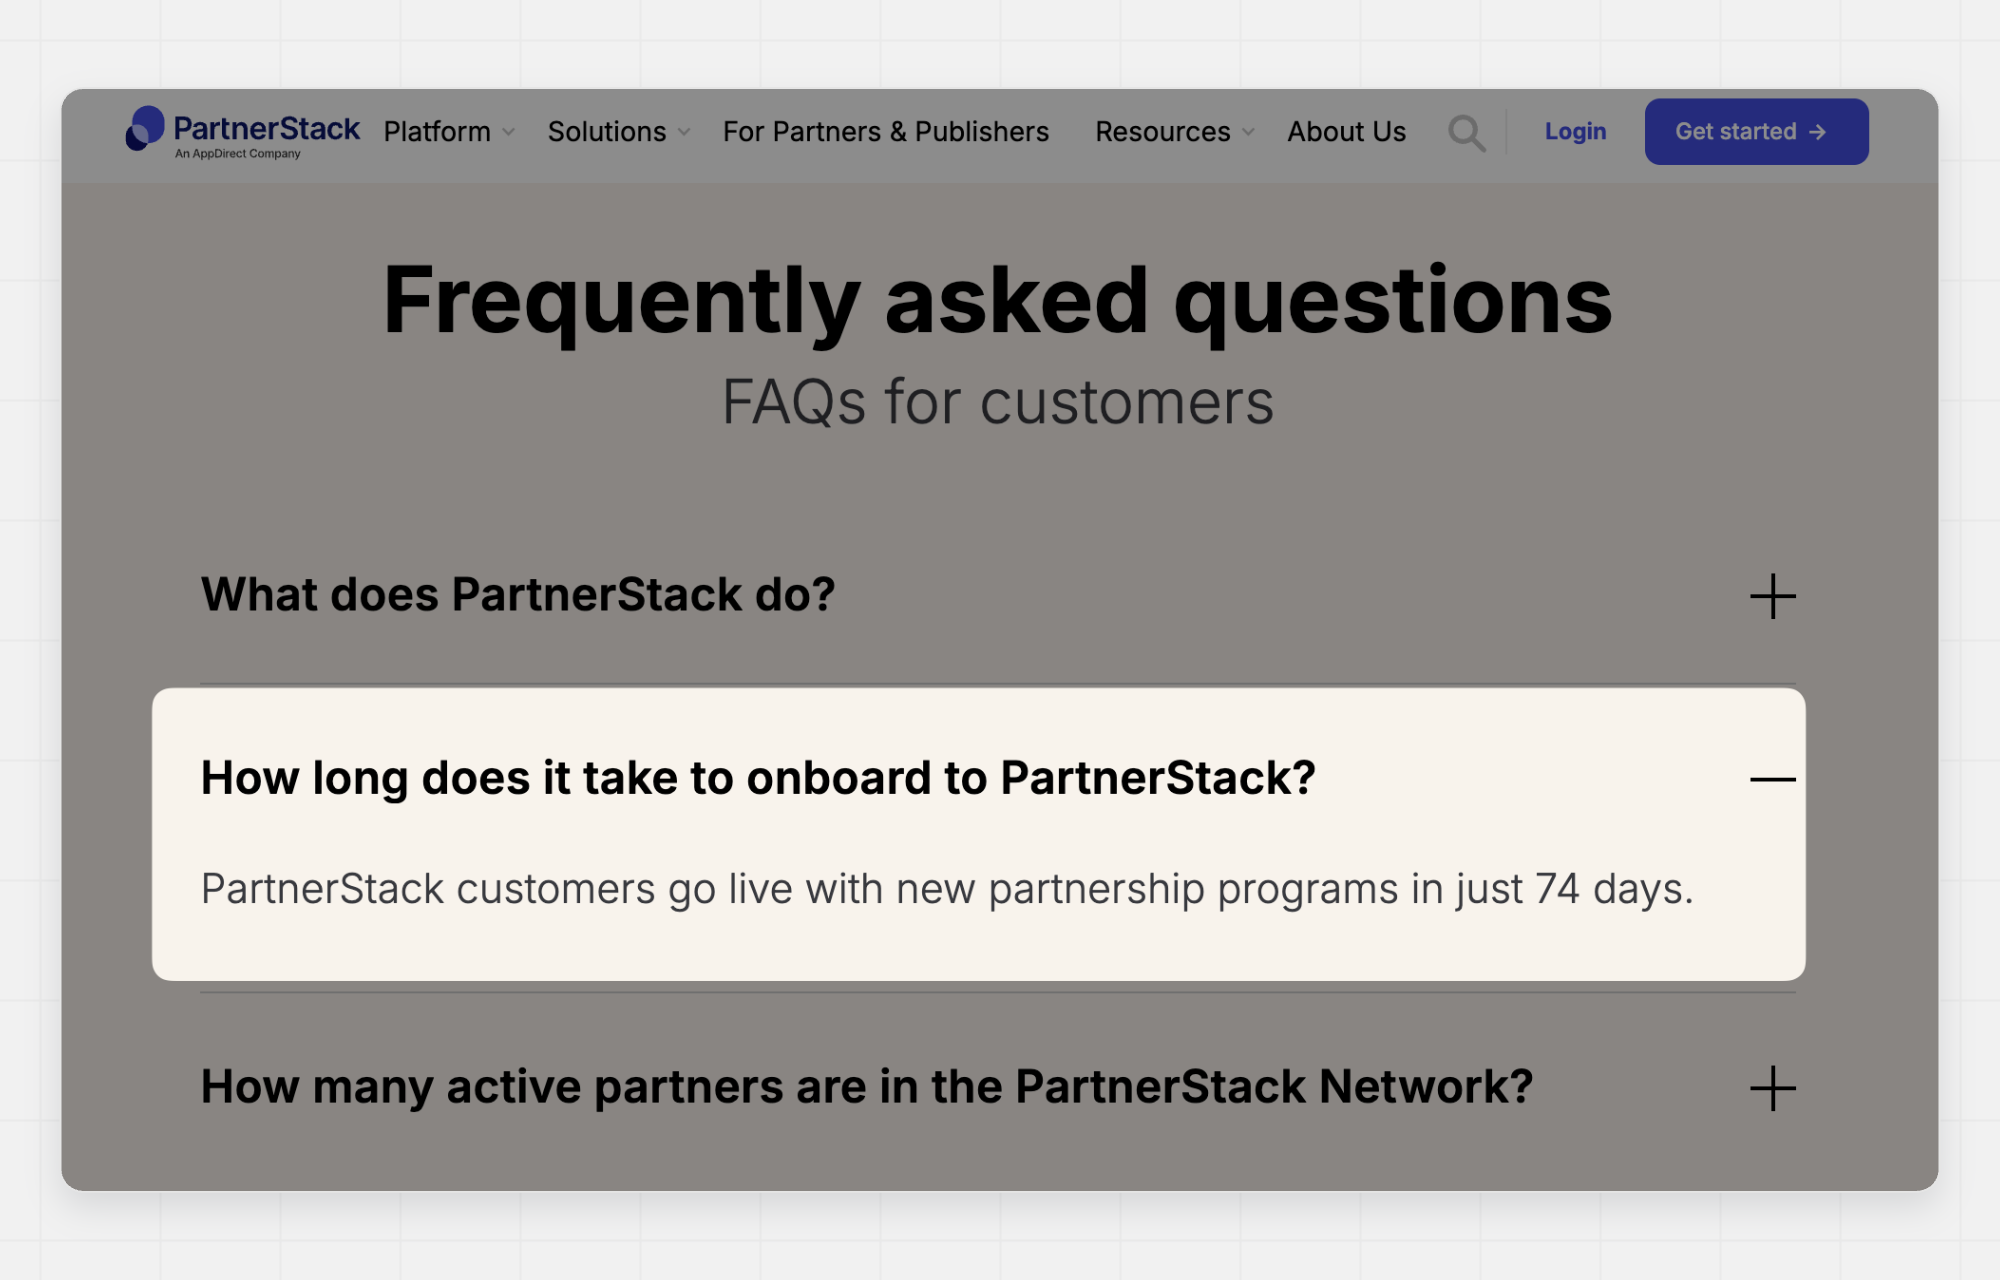Click the Login link

point(1575,132)
